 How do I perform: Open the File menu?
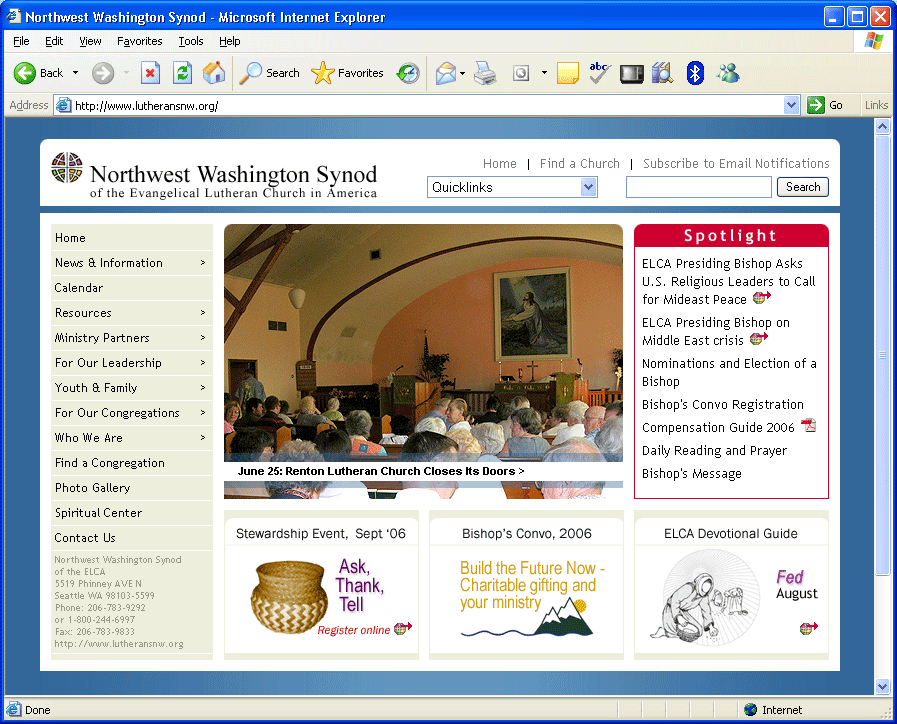click(21, 41)
